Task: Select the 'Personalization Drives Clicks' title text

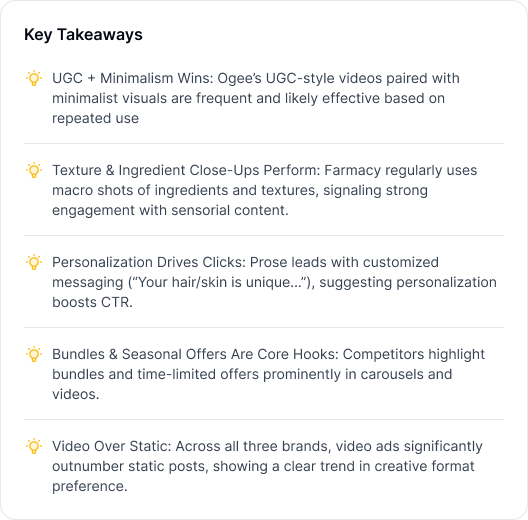Action: coord(149,262)
